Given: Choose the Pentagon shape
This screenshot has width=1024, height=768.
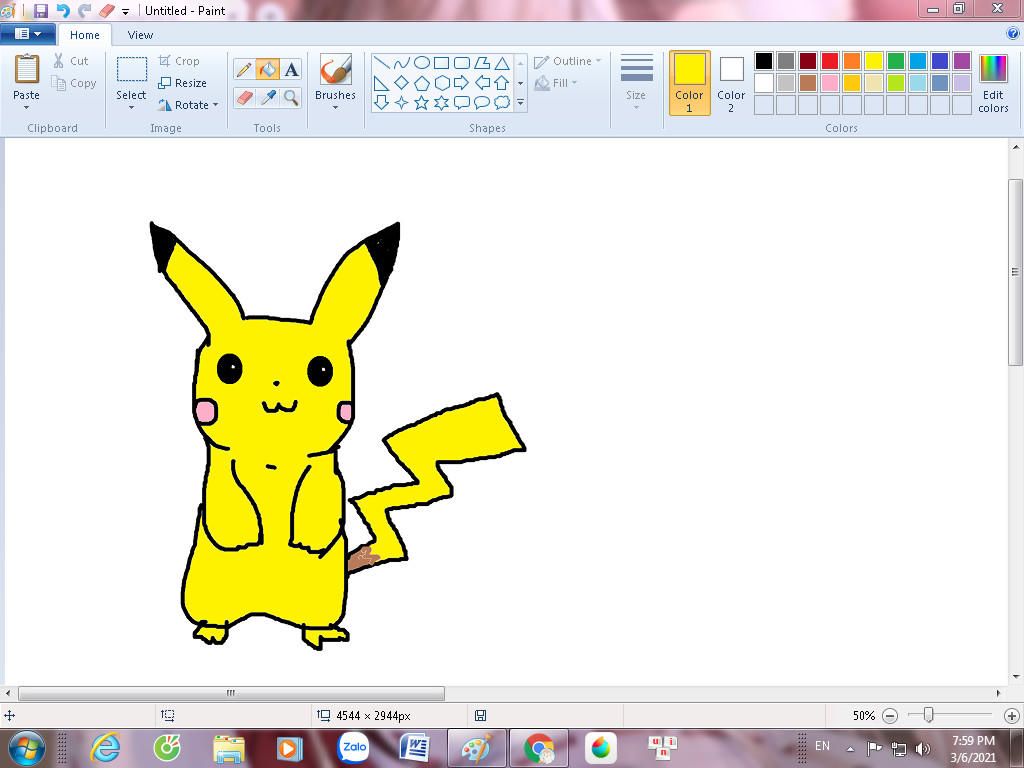Looking at the screenshot, I should click(x=422, y=83).
